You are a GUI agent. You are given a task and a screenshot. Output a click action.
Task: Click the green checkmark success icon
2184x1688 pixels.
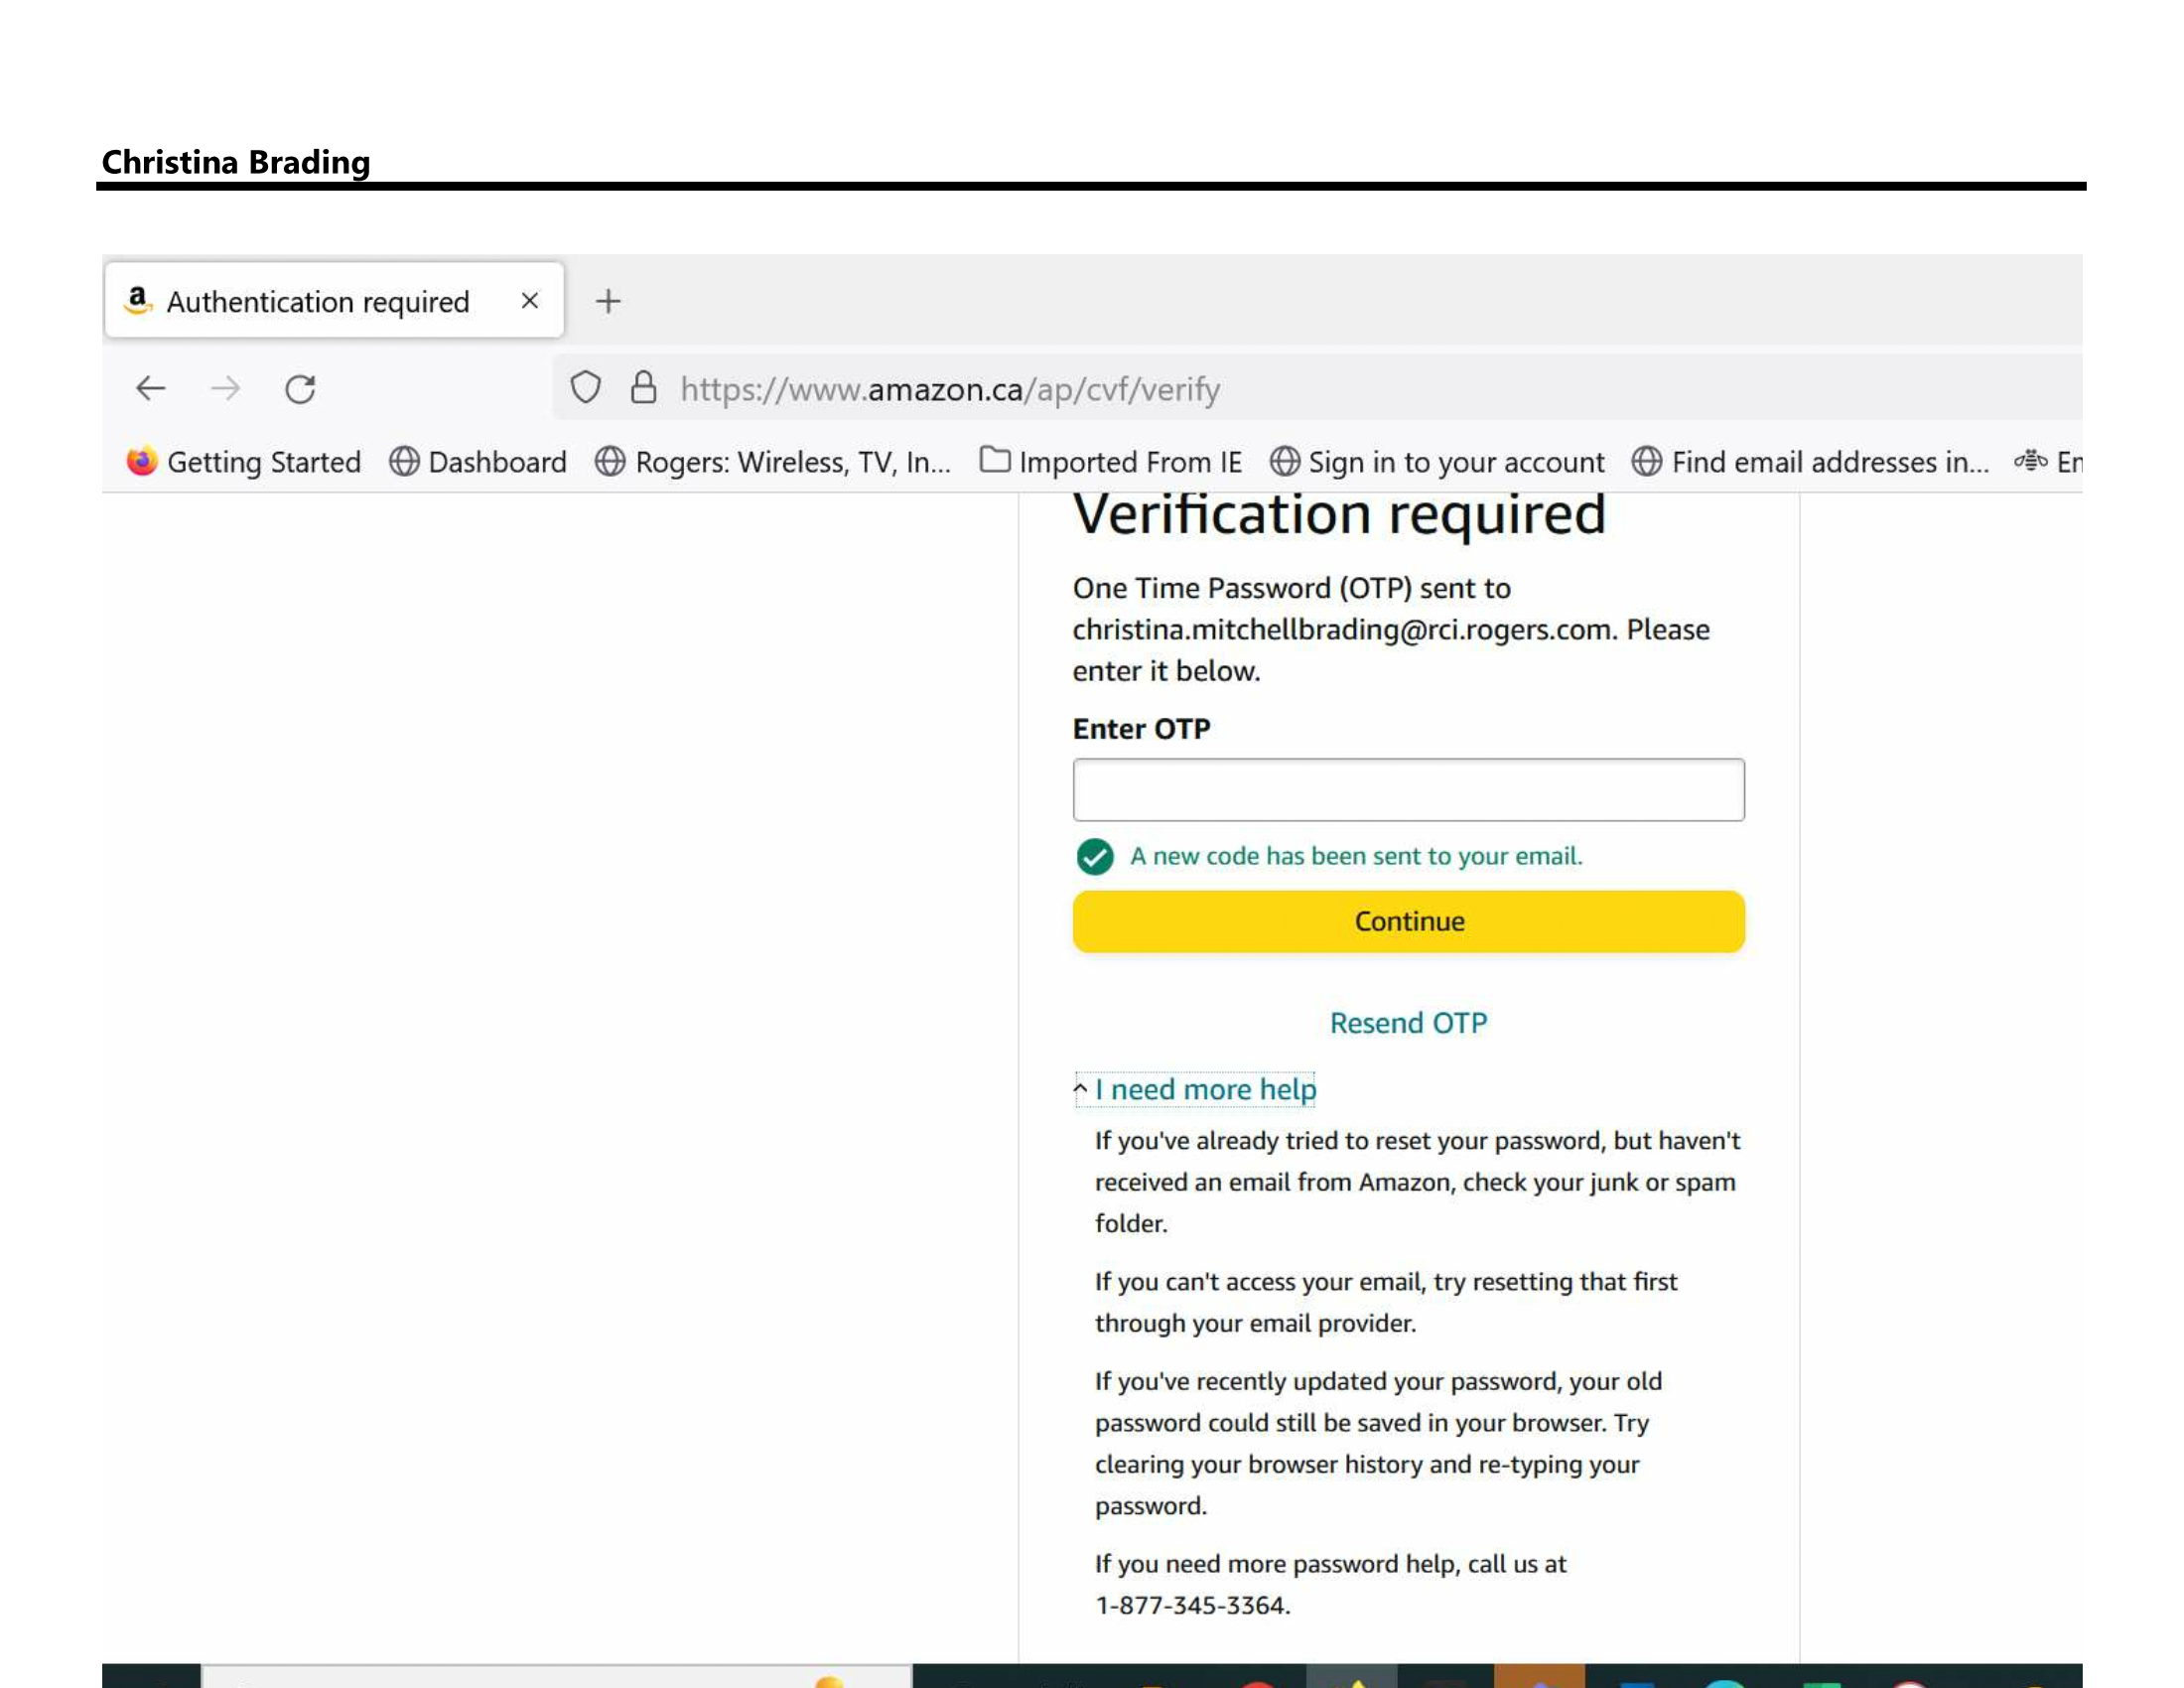click(1095, 857)
